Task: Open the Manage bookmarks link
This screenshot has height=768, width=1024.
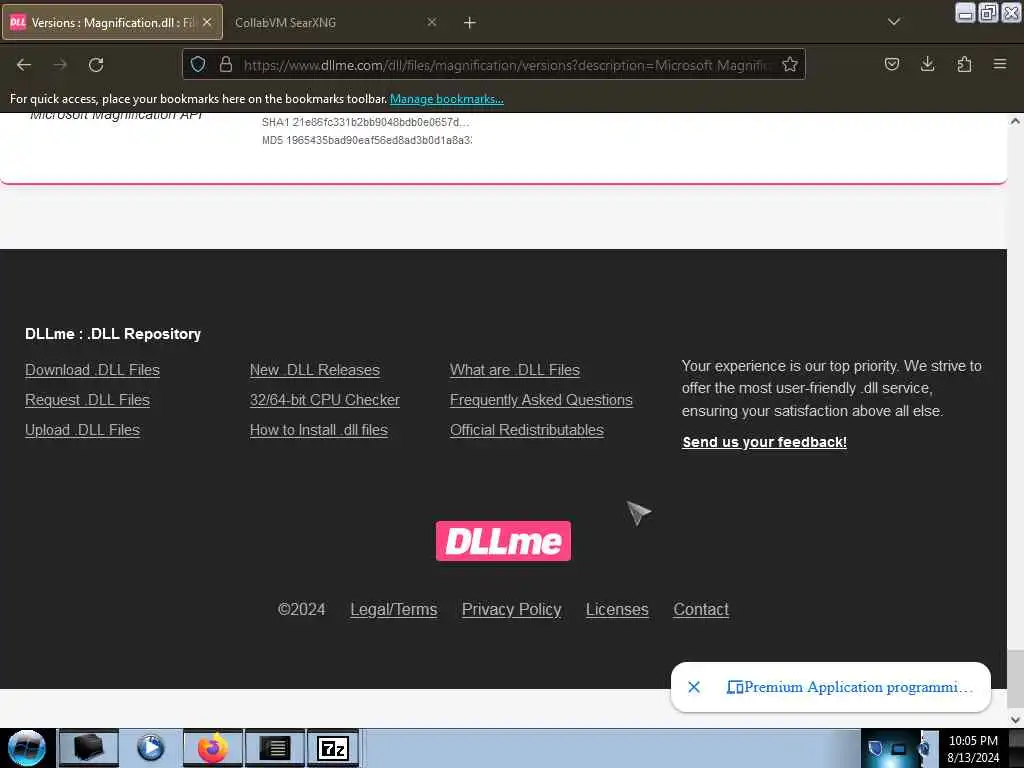Action: [x=447, y=99]
